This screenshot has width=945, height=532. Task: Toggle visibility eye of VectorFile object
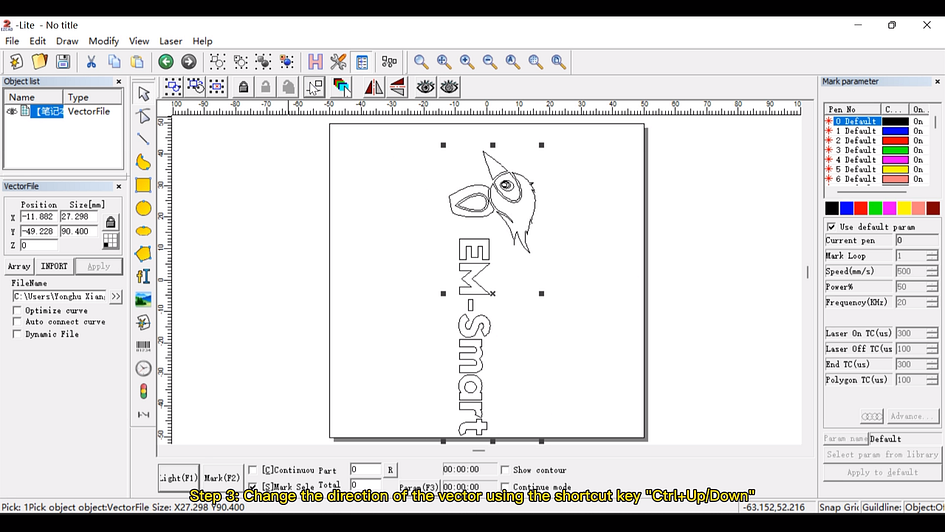click(11, 111)
